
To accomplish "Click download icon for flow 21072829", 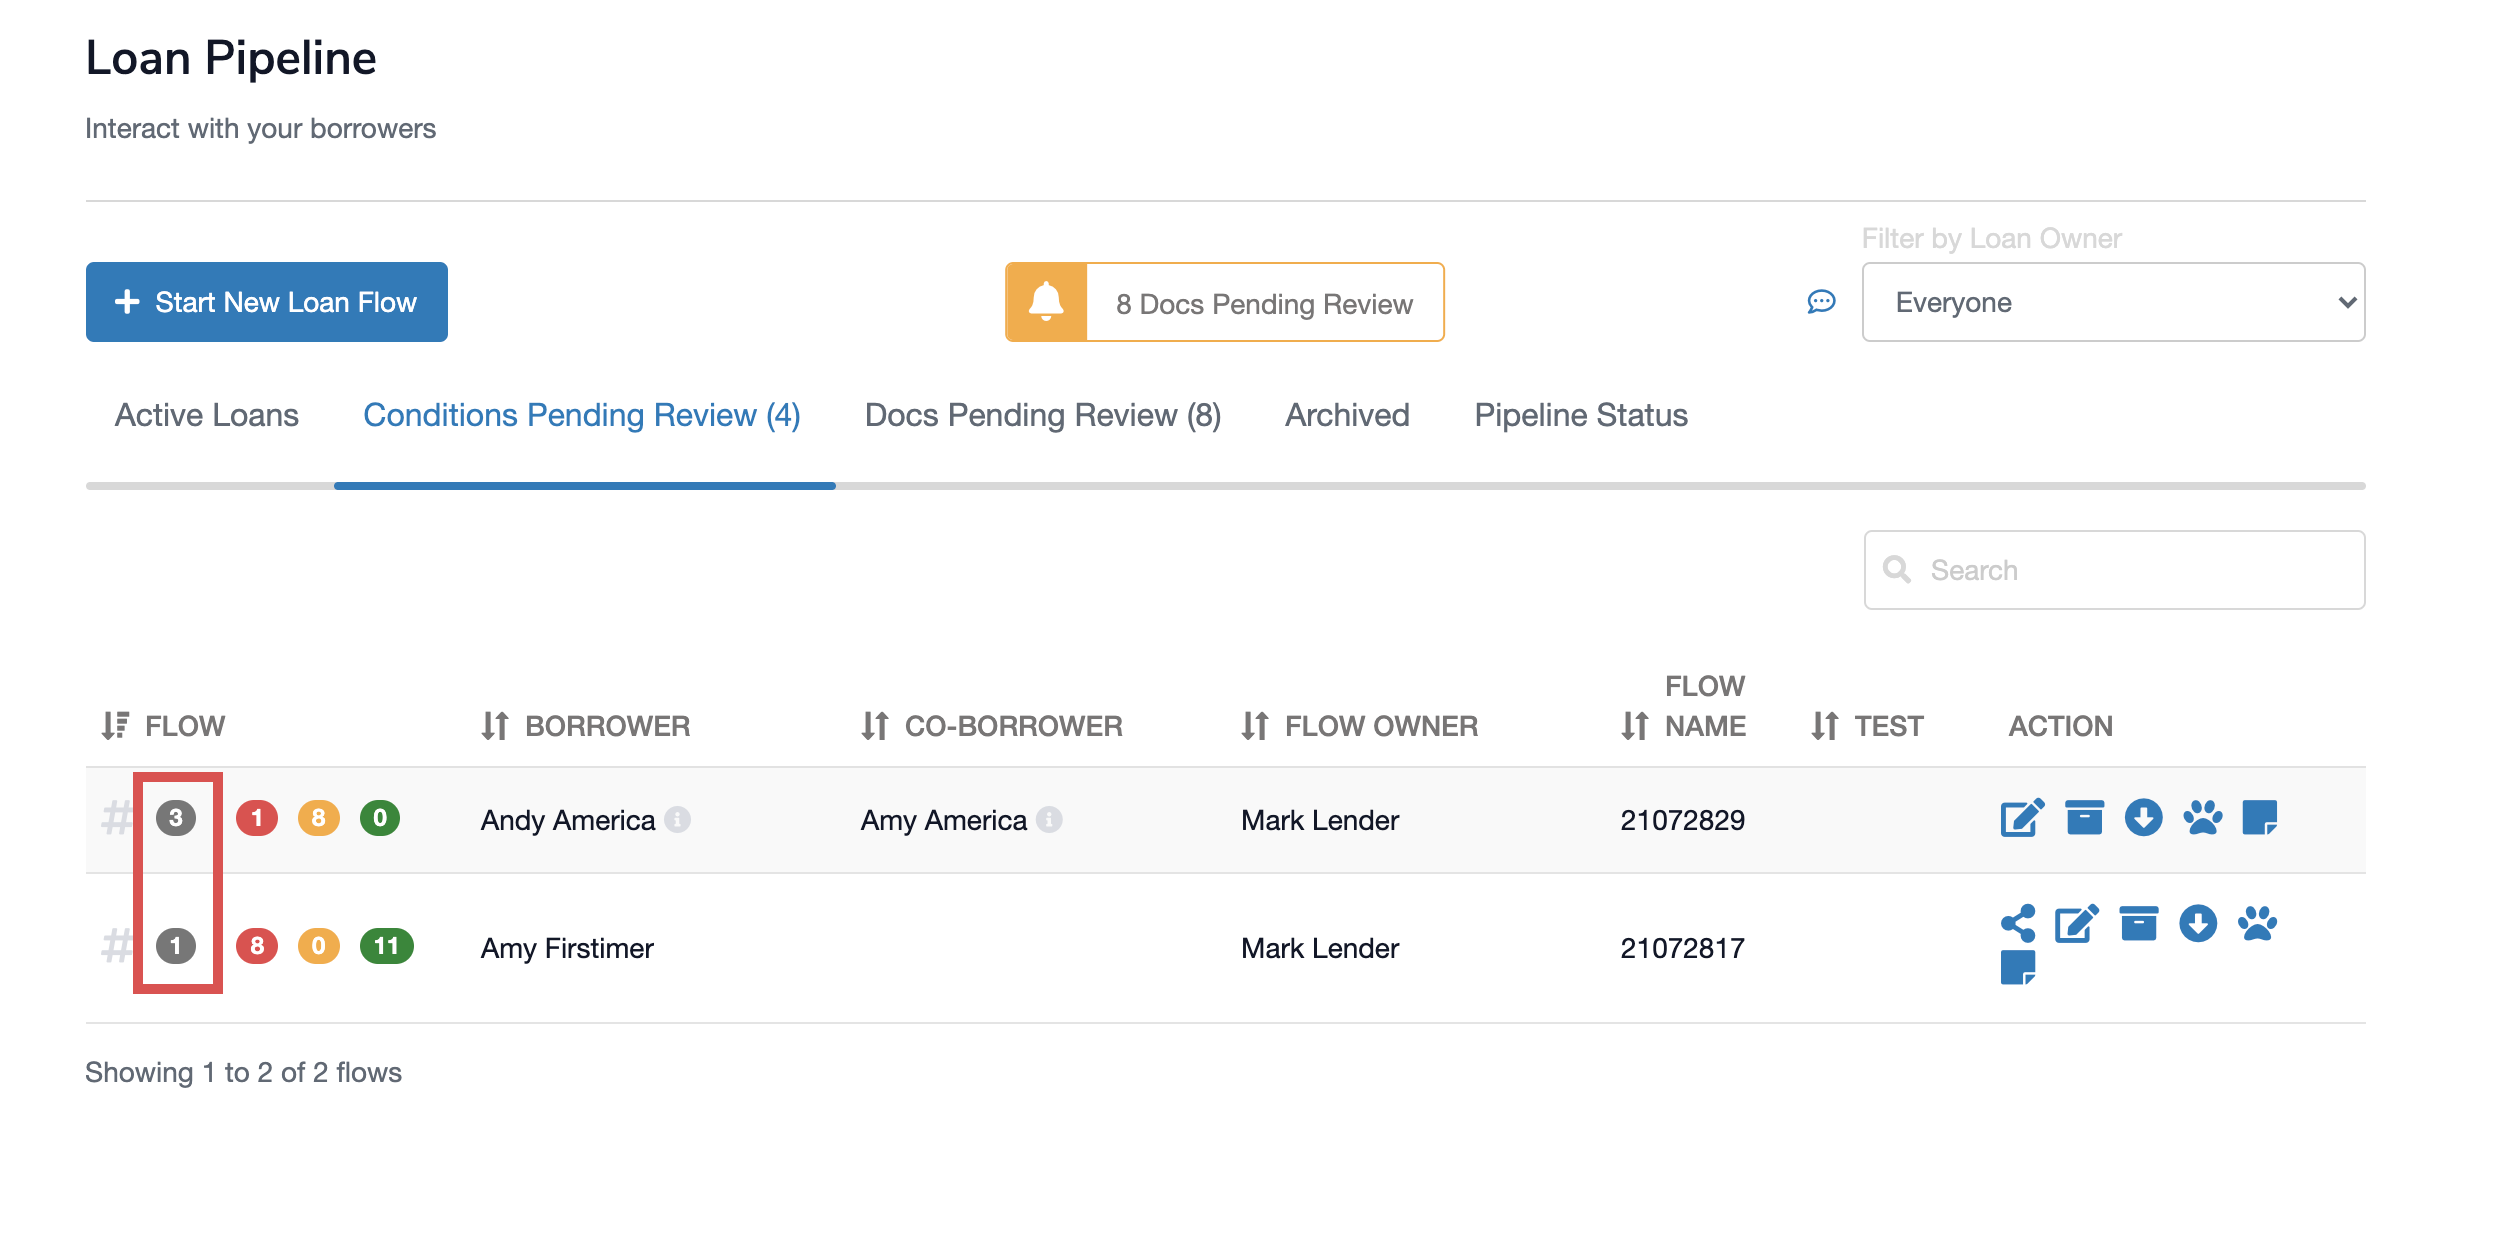I will (2143, 818).
